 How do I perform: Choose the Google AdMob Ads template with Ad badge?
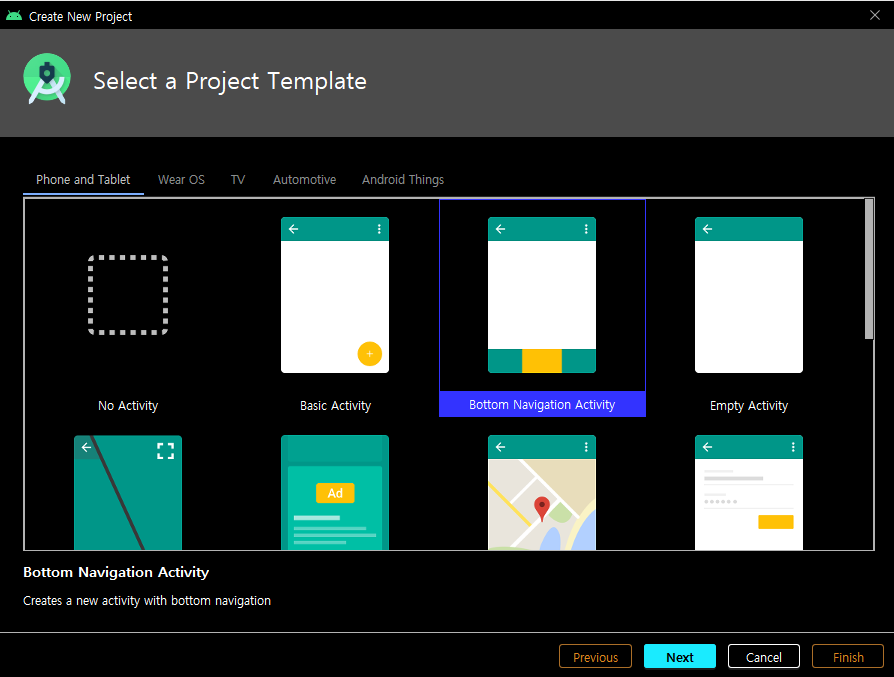coord(335,492)
